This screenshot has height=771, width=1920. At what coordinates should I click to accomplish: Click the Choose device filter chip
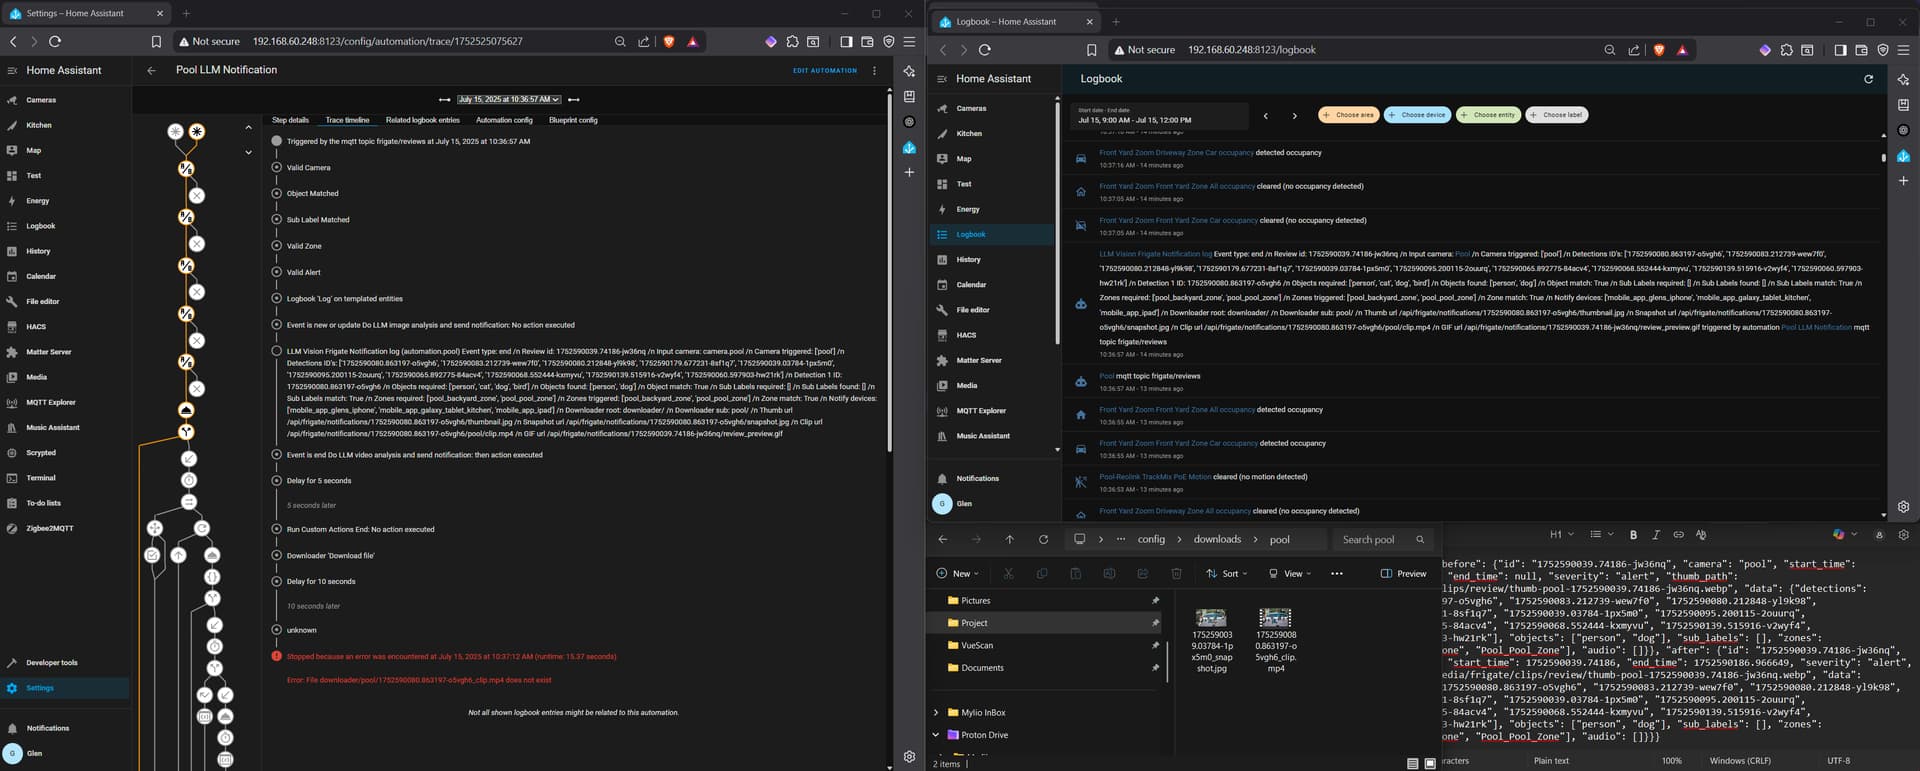[x=1417, y=115]
